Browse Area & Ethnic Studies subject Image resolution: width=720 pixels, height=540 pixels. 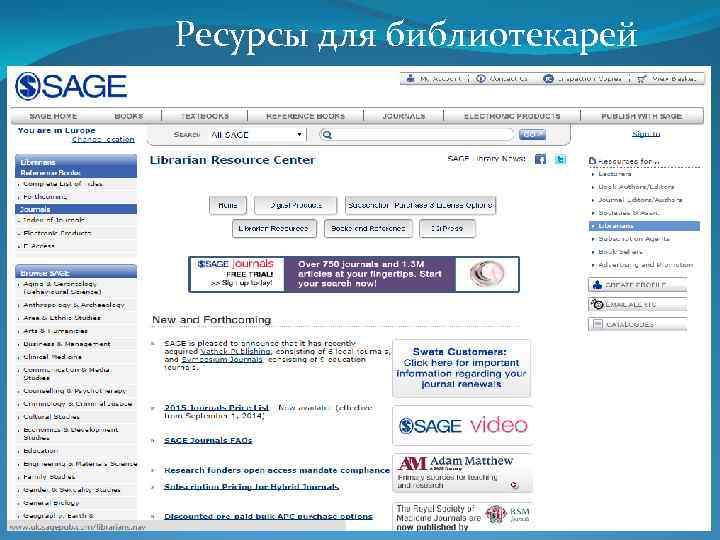point(62,317)
